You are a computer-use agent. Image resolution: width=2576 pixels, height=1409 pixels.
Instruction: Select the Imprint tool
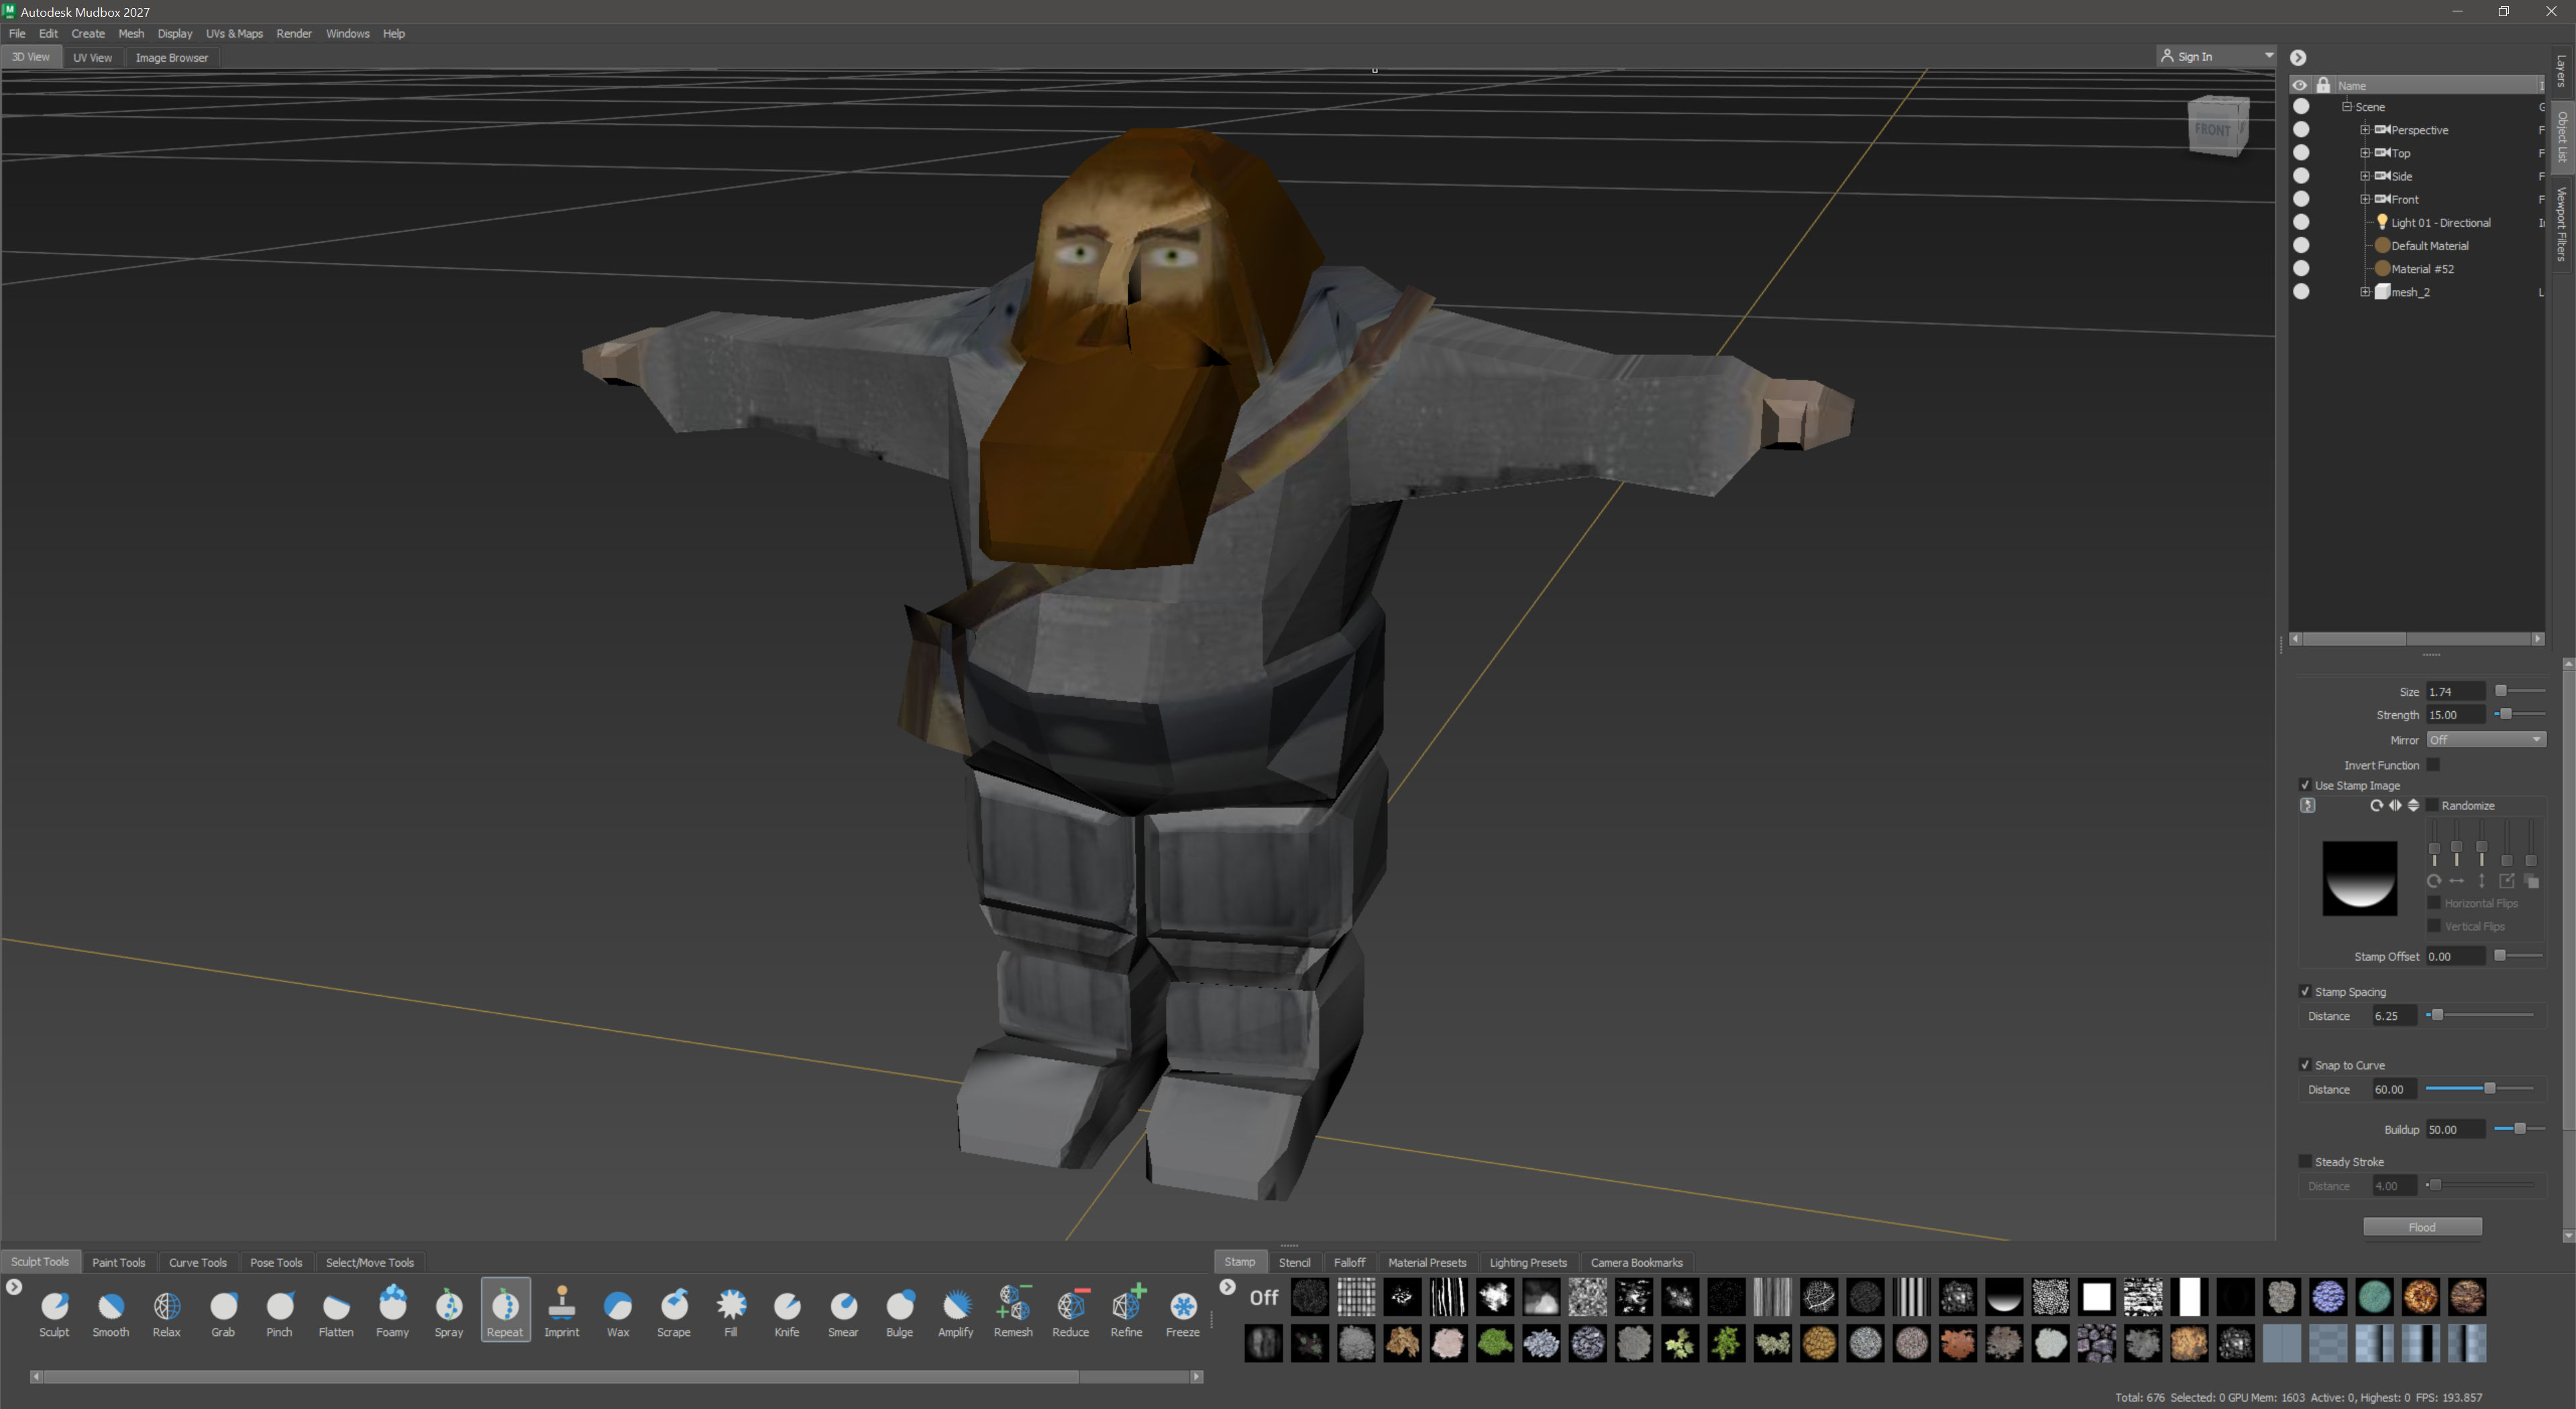(x=562, y=1311)
